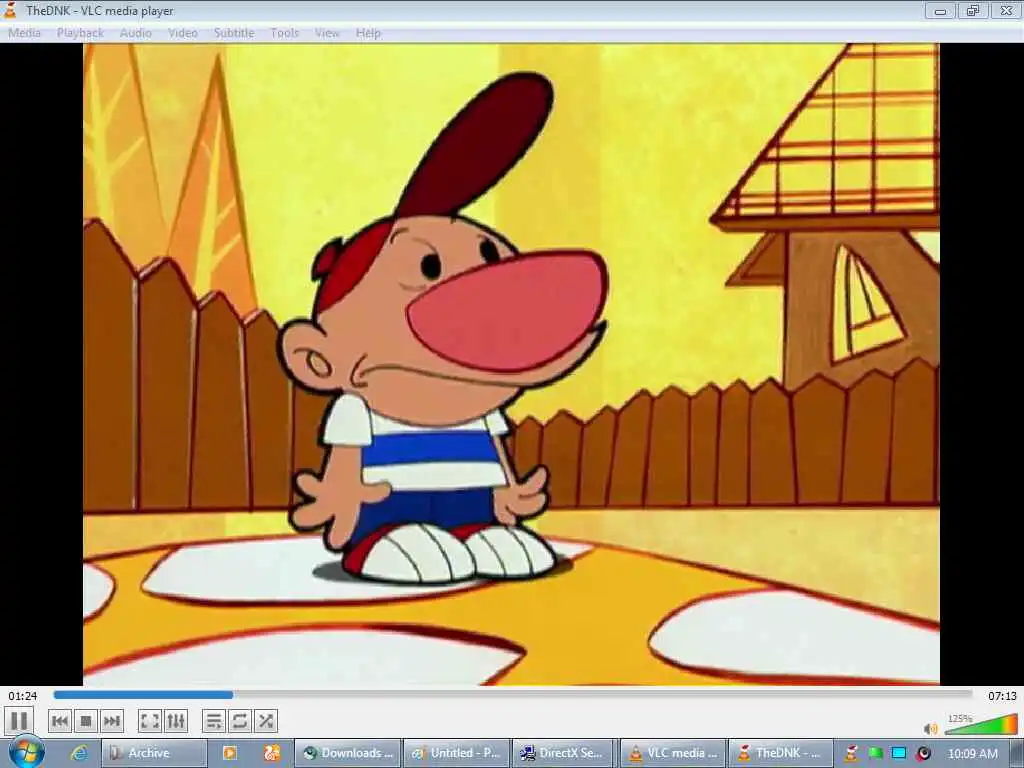Switch to TheDNK taskbar button
This screenshot has height=768, width=1024.
781,753
